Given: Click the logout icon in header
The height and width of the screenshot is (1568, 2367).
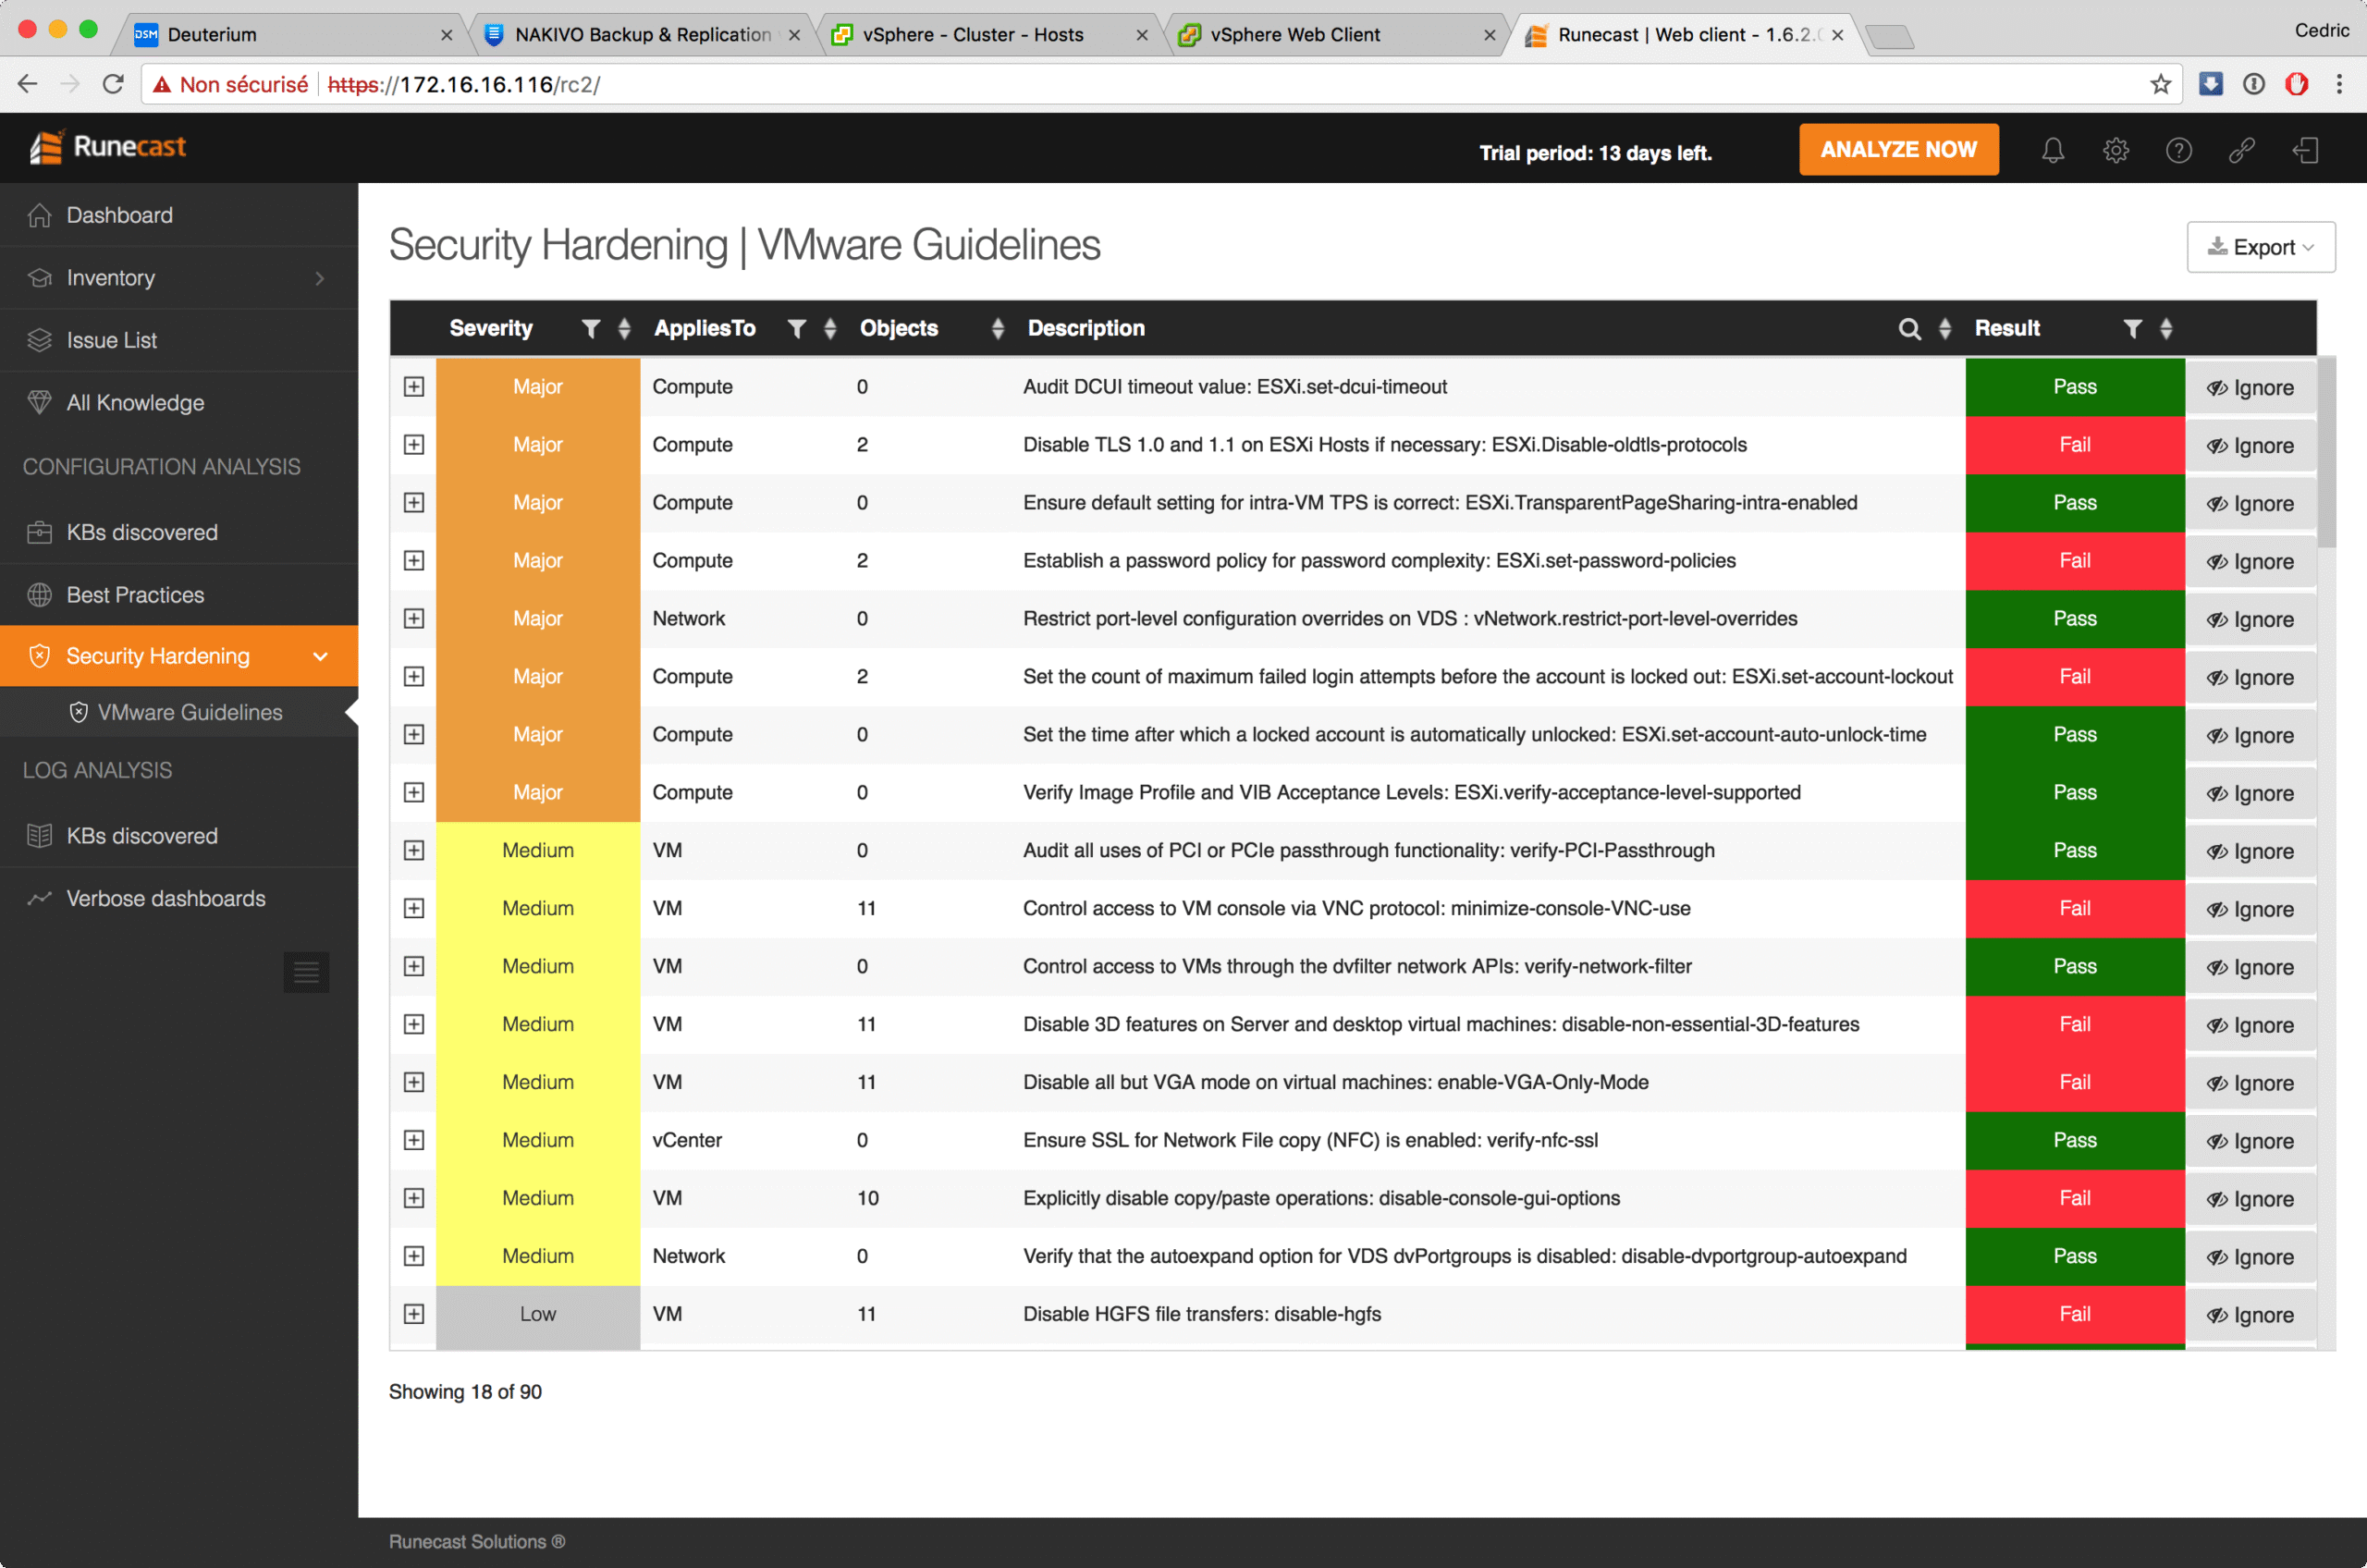Looking at the screenshot, I should 2305,151.
